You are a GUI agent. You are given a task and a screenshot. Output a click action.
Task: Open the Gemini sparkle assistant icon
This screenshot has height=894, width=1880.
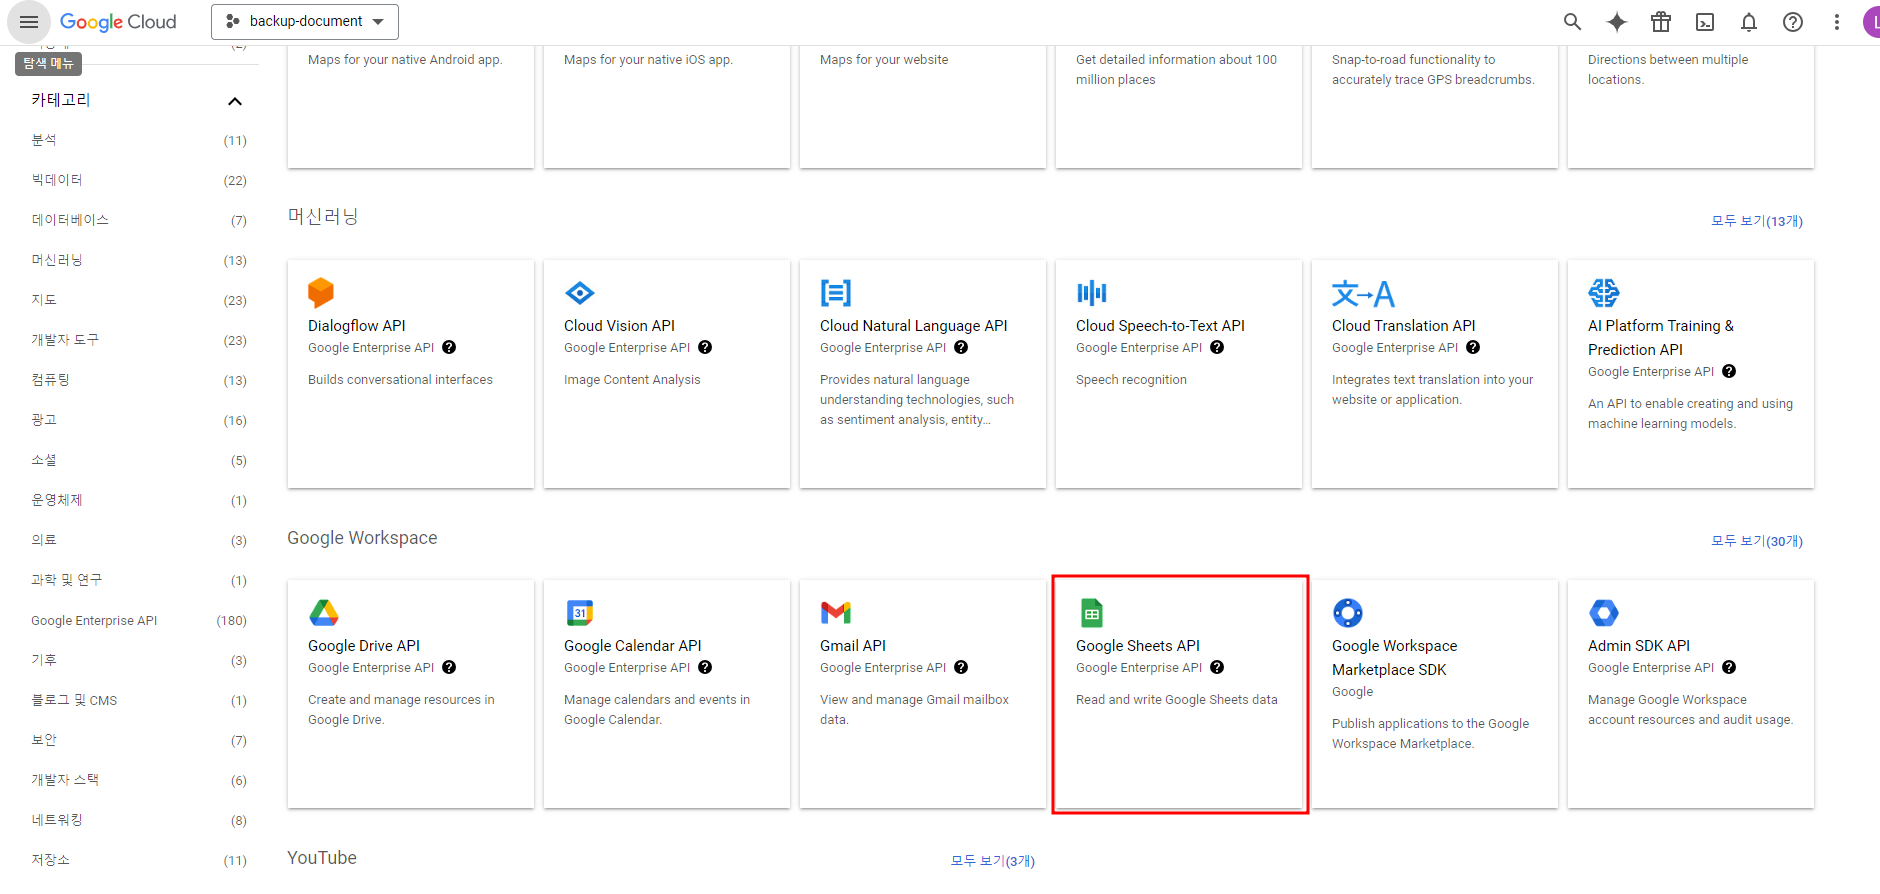[x=1617, y=22]
